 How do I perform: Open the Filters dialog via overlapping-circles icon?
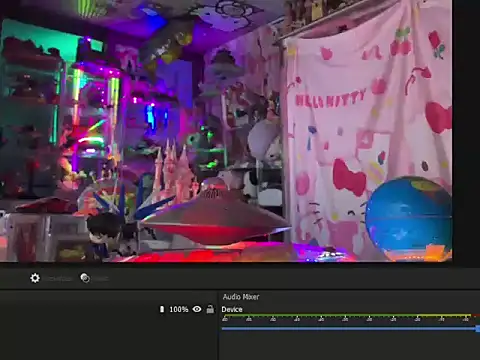tap(85, 278)
